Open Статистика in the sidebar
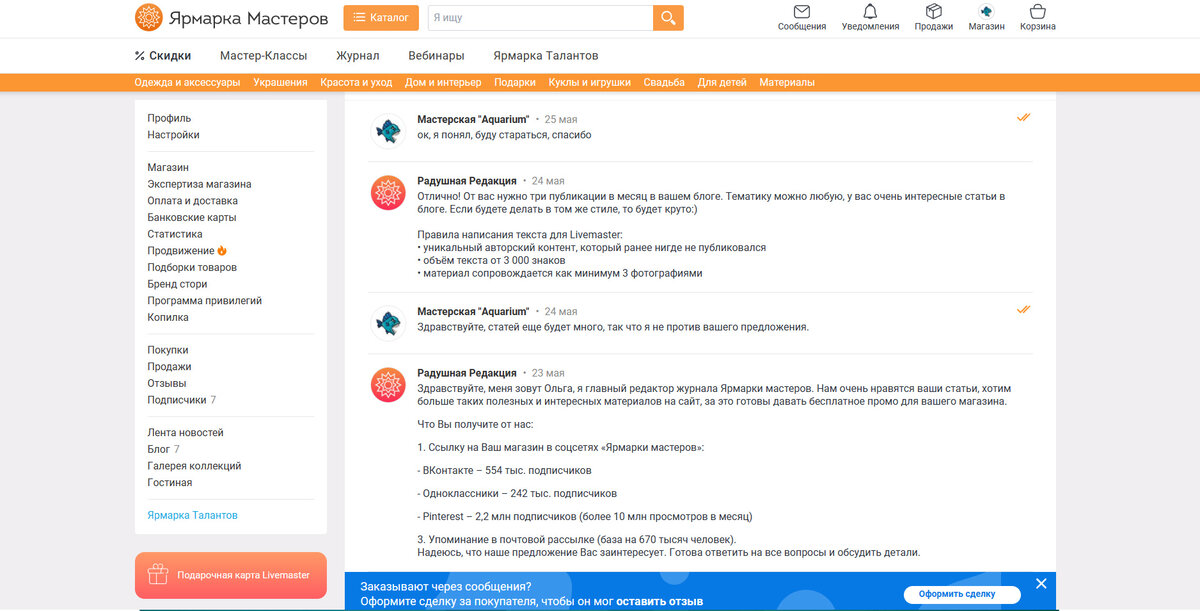Viewport: 1200px width, 611px height. click(175, 234)
